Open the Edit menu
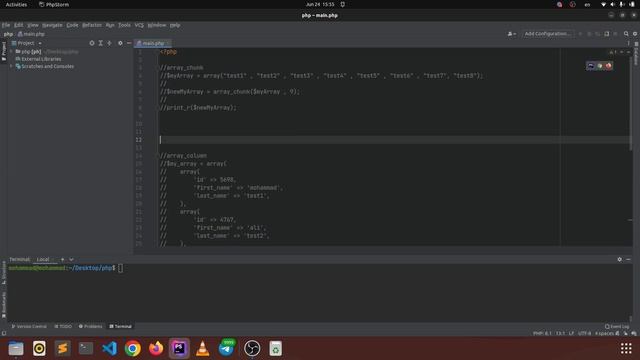This screenshot has height=360, width=640. tap(18, 25)
